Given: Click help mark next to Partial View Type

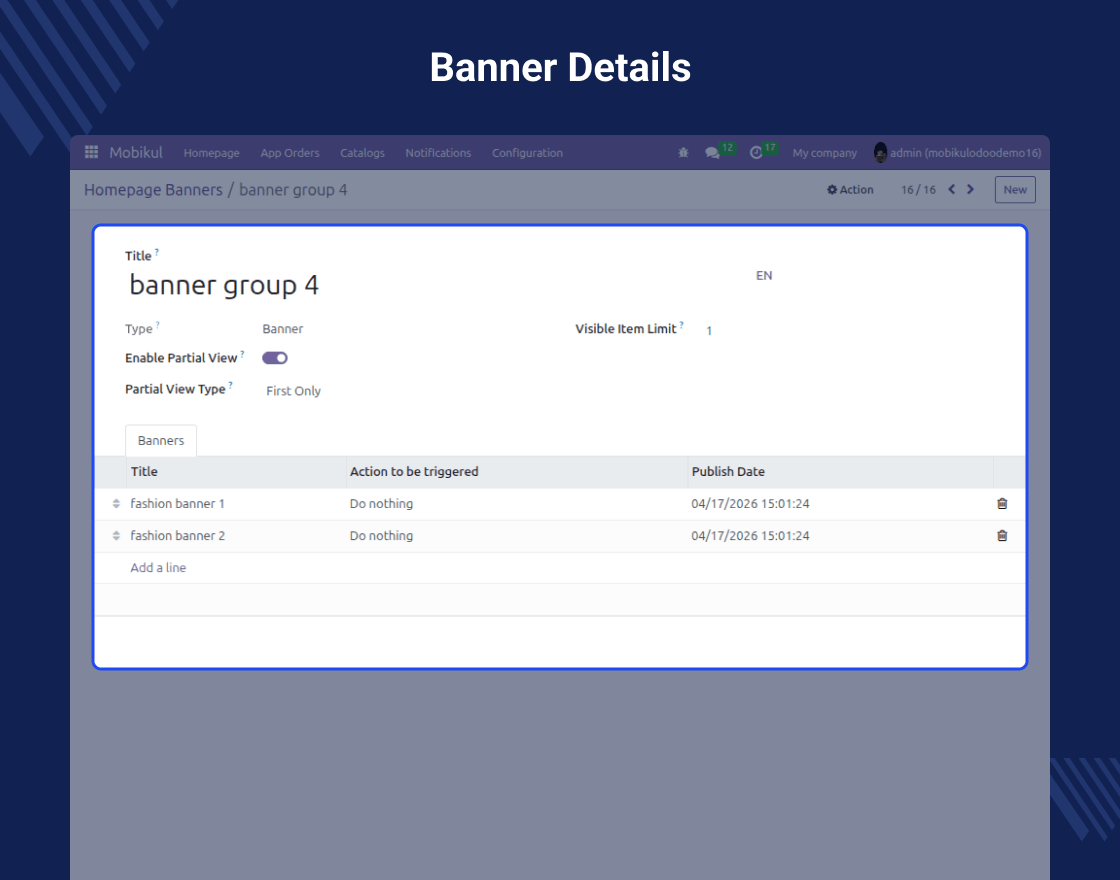Looking at the screenshot, I should tap(230, 385).
